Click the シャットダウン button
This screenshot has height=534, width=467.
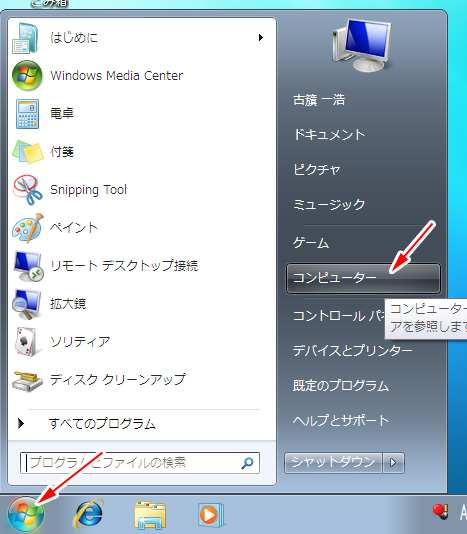[333, 463]
